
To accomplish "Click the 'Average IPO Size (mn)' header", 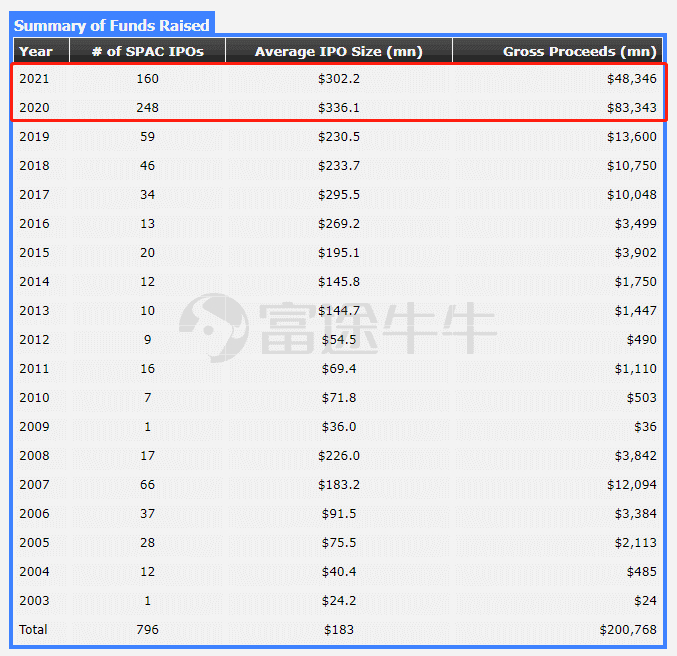I will [338, 51].
